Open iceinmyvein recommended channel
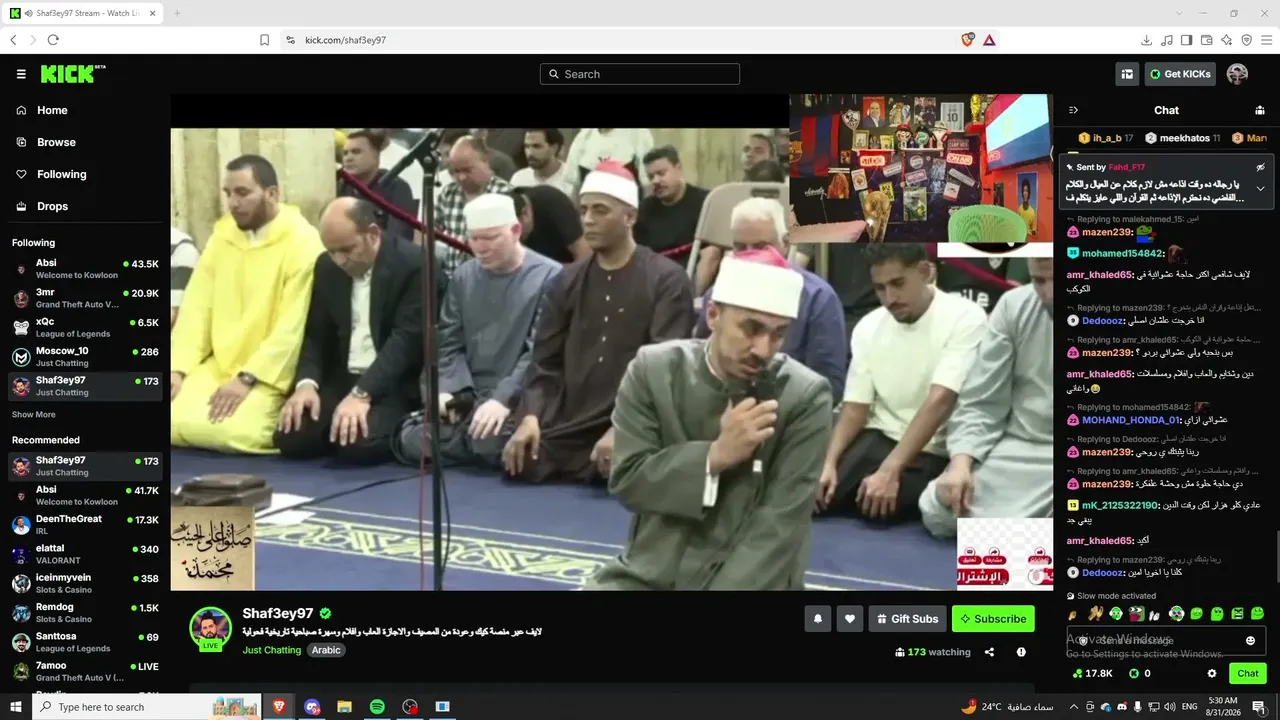The image size is (1280, 720). coord(85,583)
